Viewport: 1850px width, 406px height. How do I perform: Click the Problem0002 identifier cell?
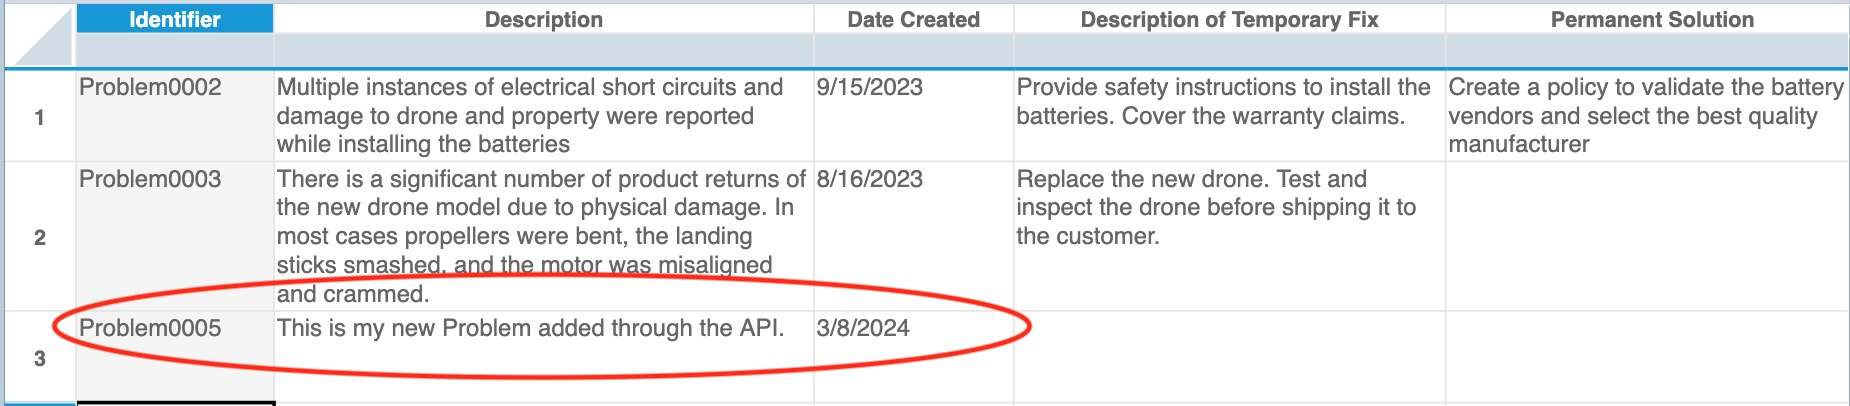click(x=150, y=88)
